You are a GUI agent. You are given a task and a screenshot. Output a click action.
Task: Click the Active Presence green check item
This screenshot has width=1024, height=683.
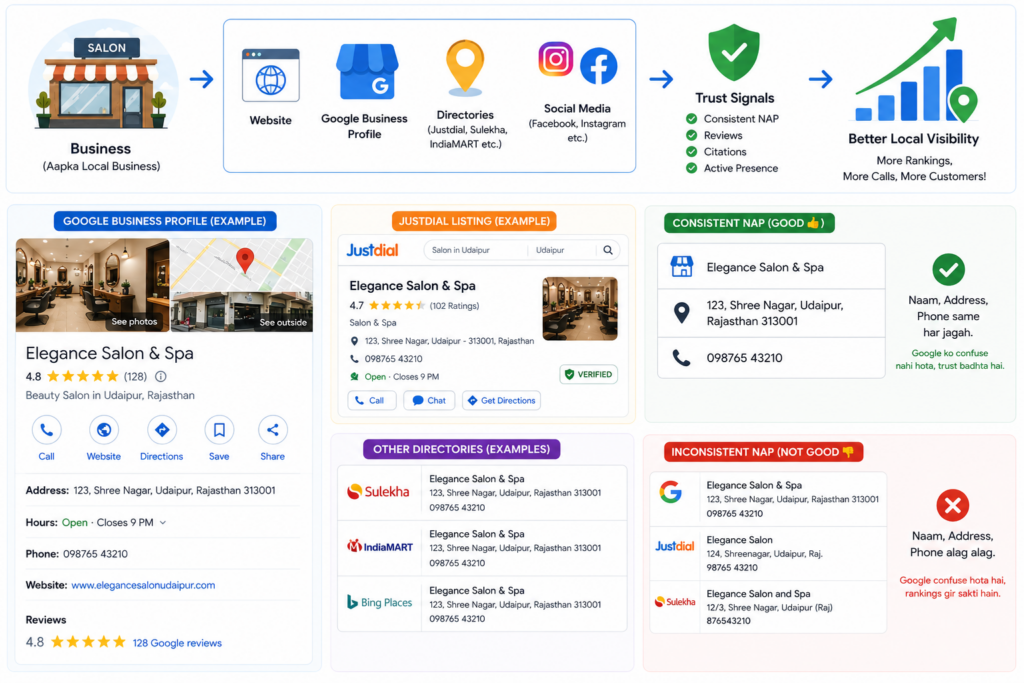click(731, 168)
